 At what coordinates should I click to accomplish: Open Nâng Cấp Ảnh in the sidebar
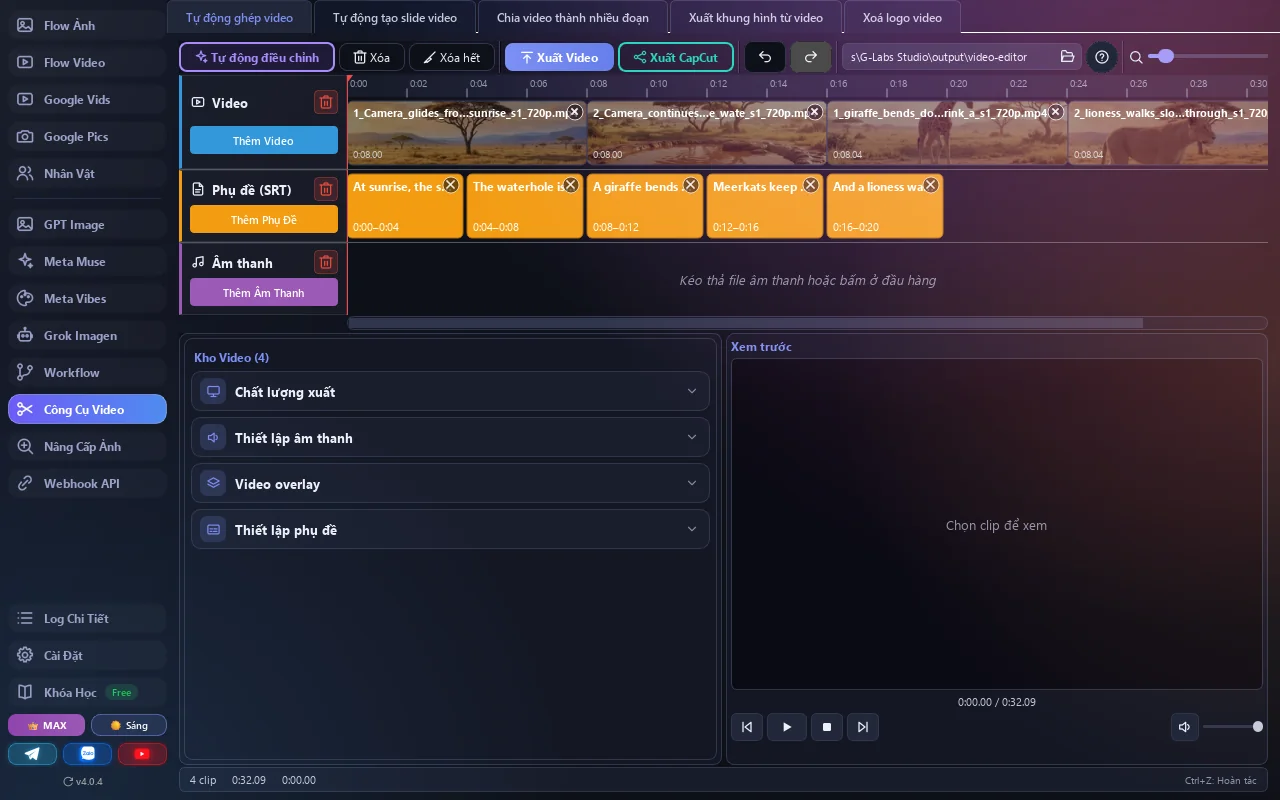point(87,446)
